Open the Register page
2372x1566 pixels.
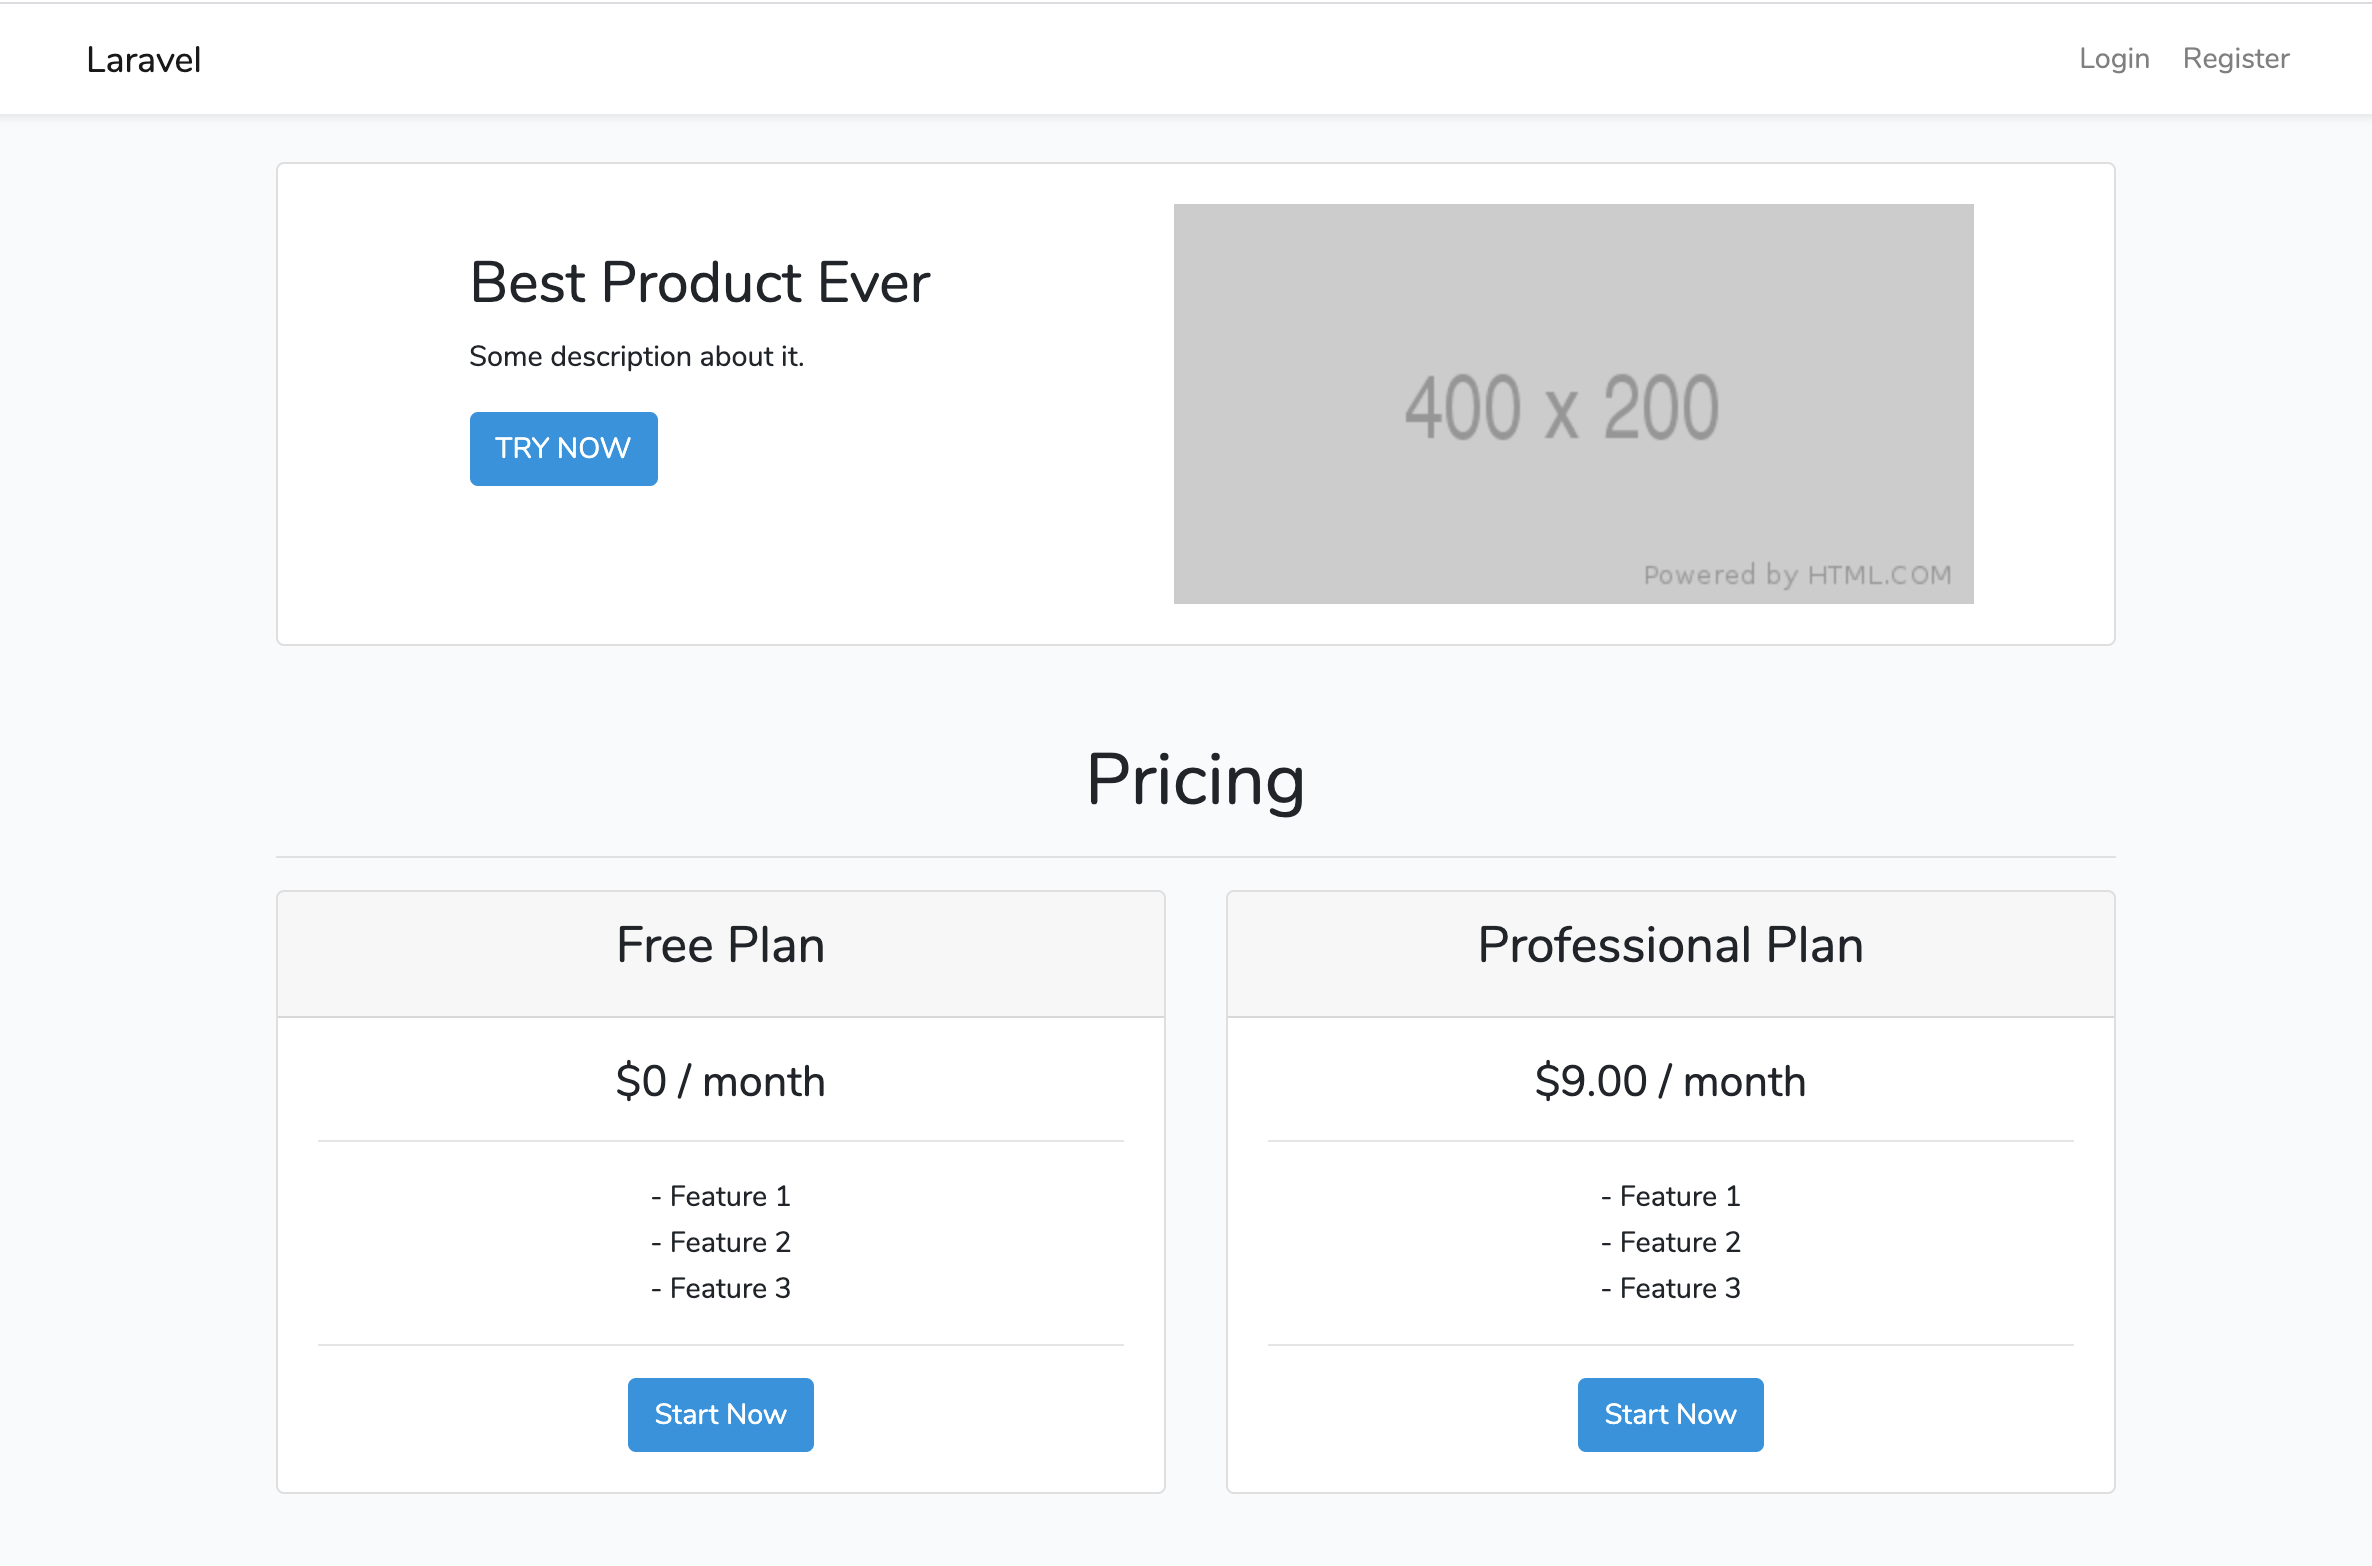pos(2236,59)
